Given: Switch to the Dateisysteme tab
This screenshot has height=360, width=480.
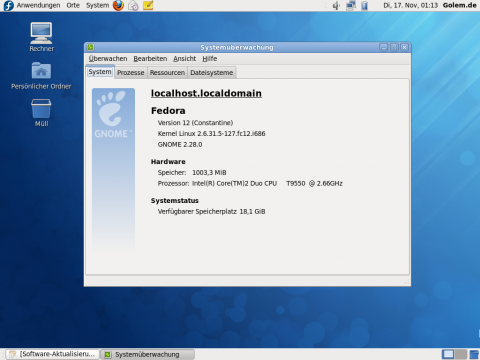Looking at the screenshot, I should tap(212, 73).
